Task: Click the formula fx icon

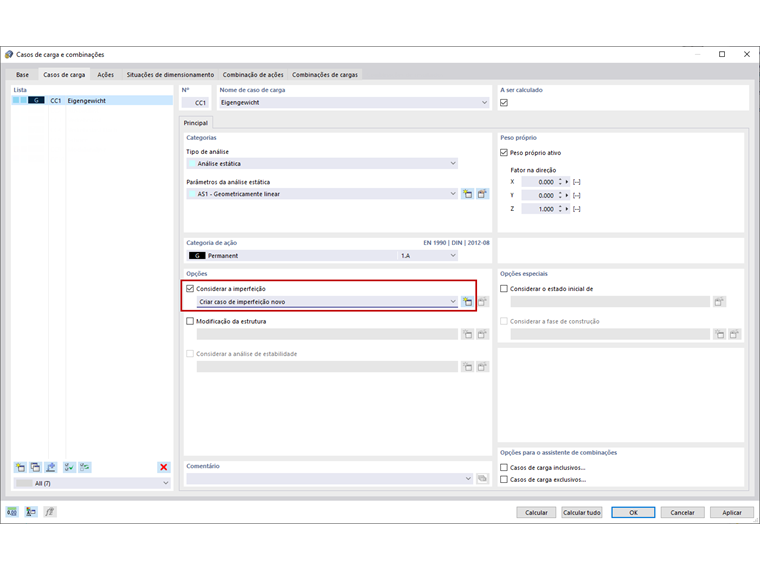Action: 49,512
